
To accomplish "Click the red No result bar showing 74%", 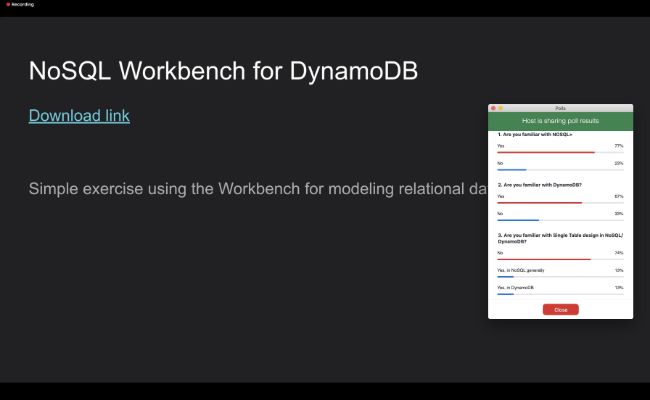I will click(x=544, y=259).
